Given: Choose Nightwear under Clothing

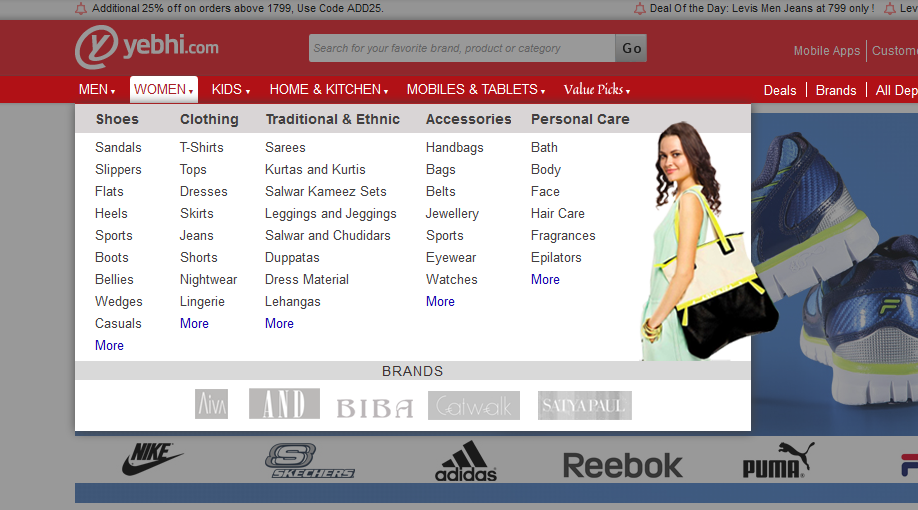Looking at the screenshot, I should coord(208,279).
